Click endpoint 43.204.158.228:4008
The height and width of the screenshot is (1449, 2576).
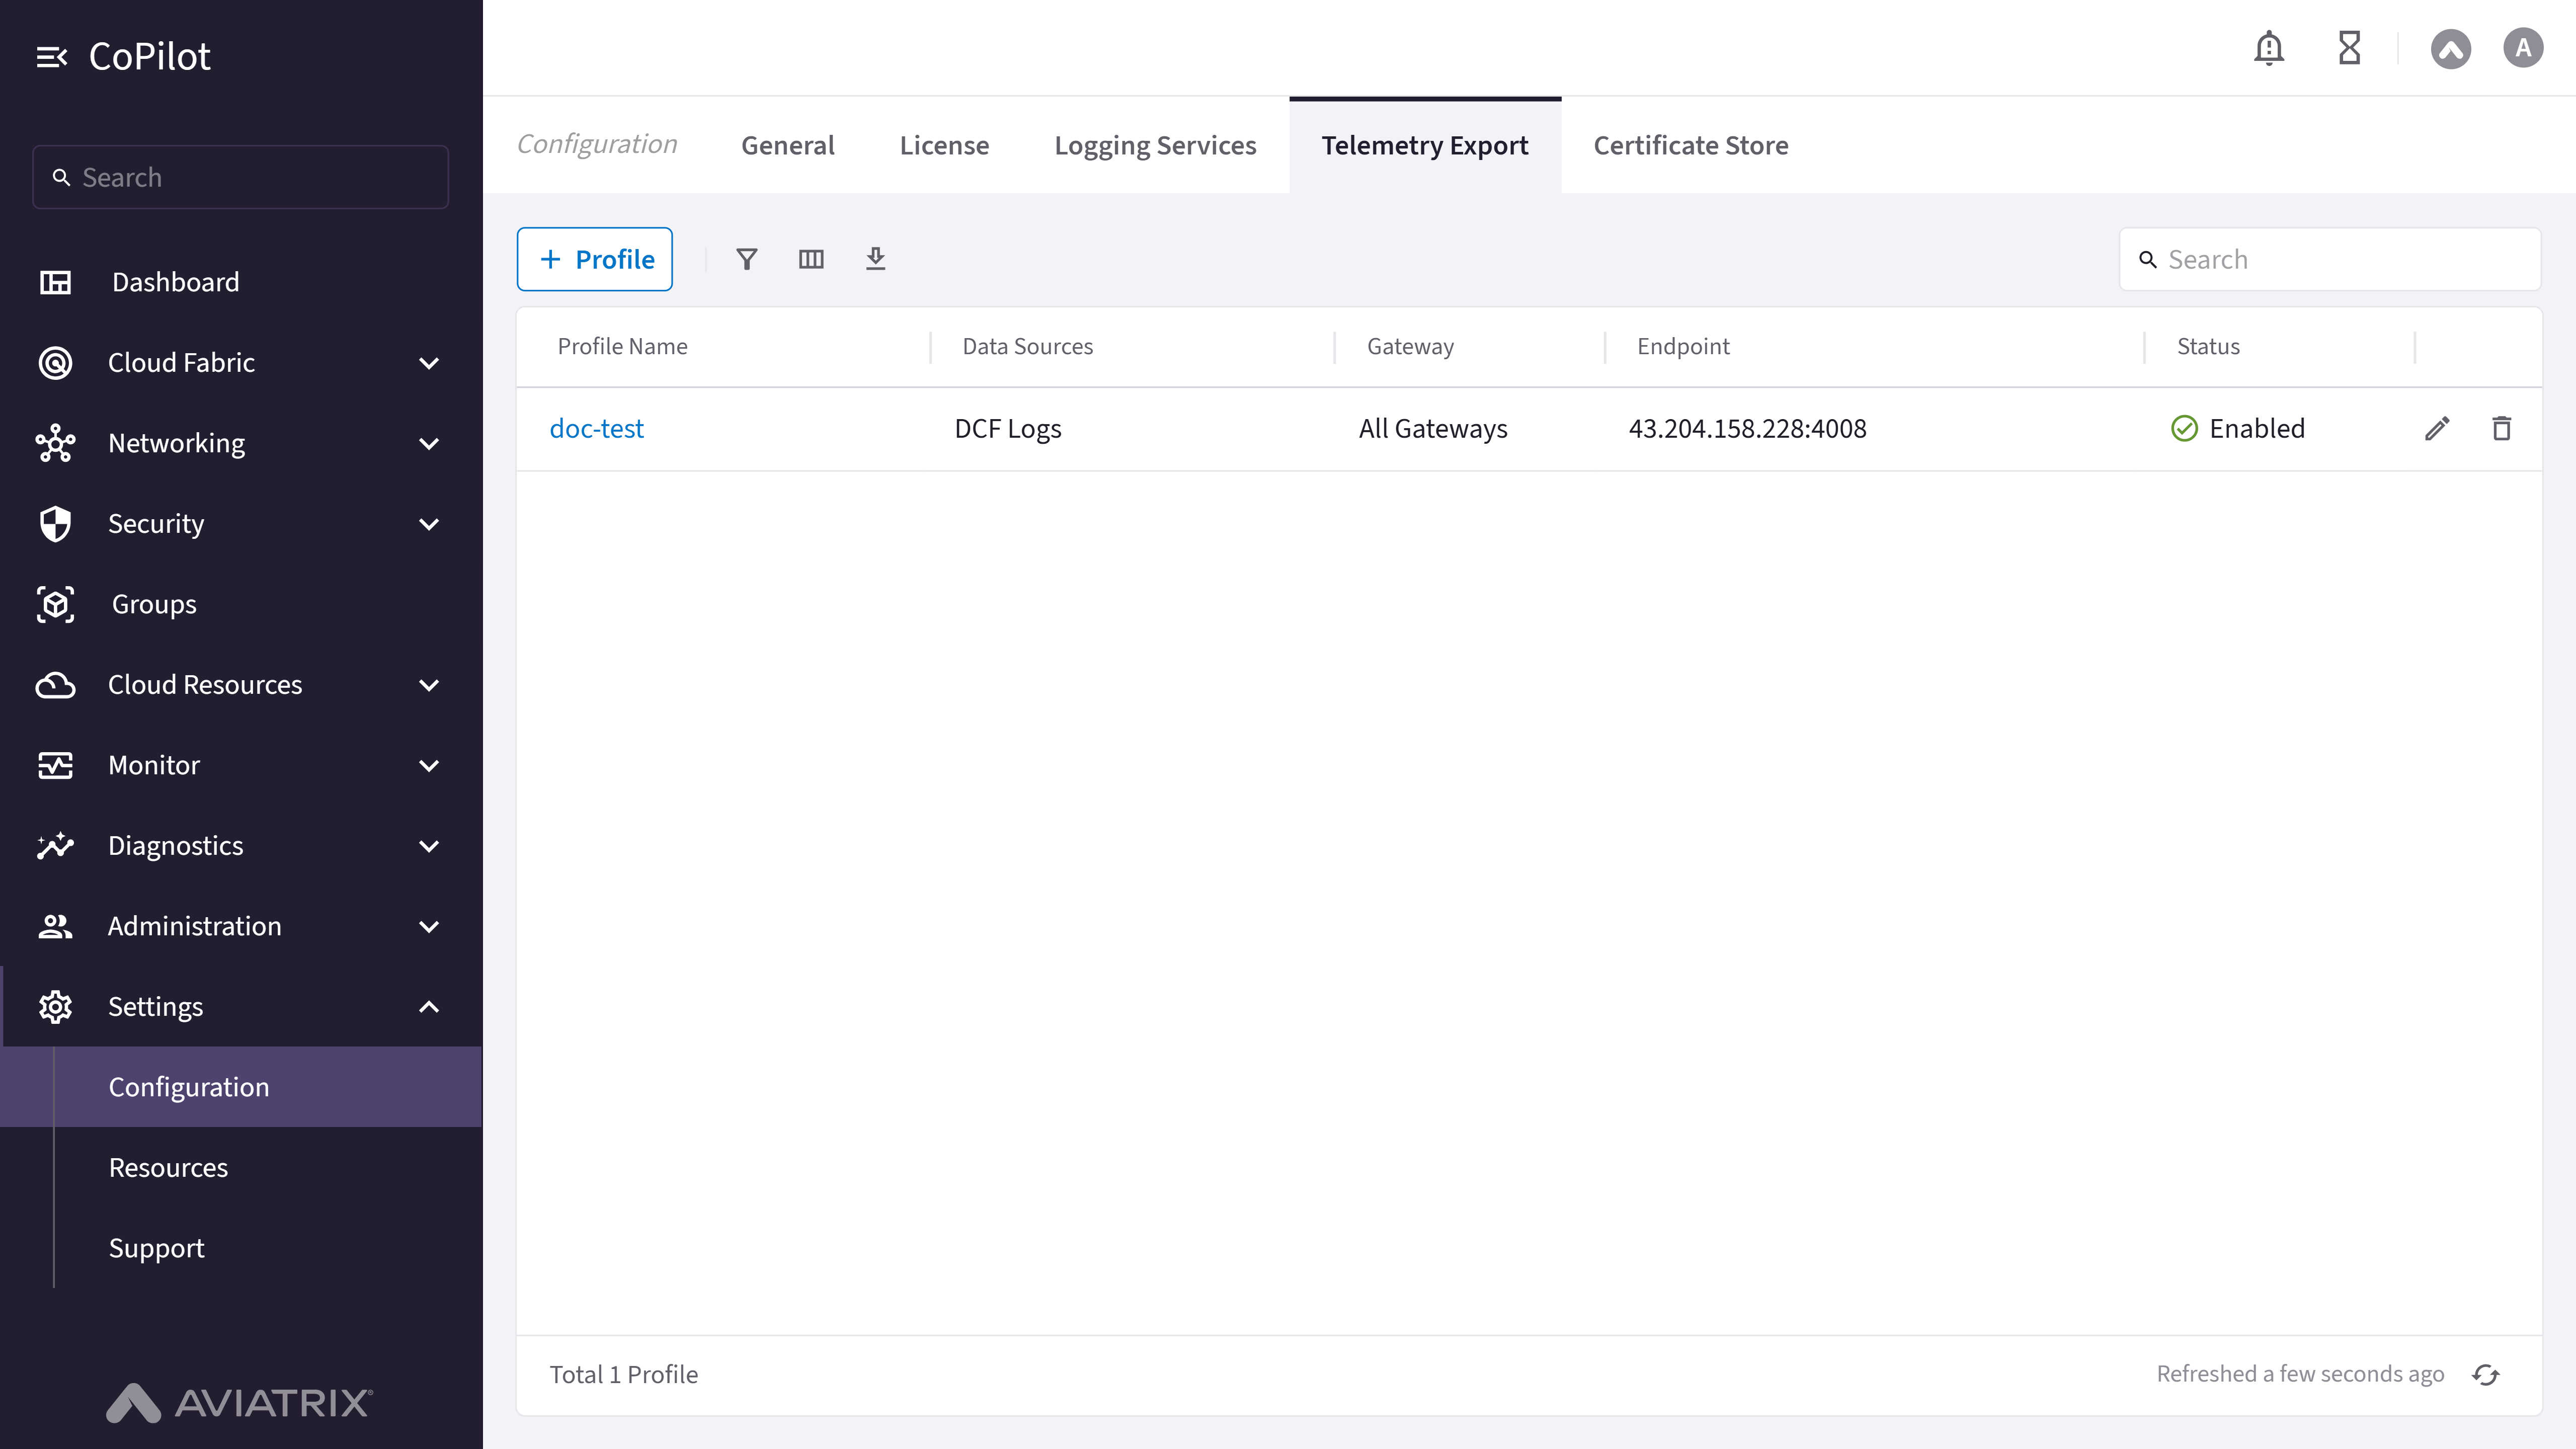(1747, 429)
